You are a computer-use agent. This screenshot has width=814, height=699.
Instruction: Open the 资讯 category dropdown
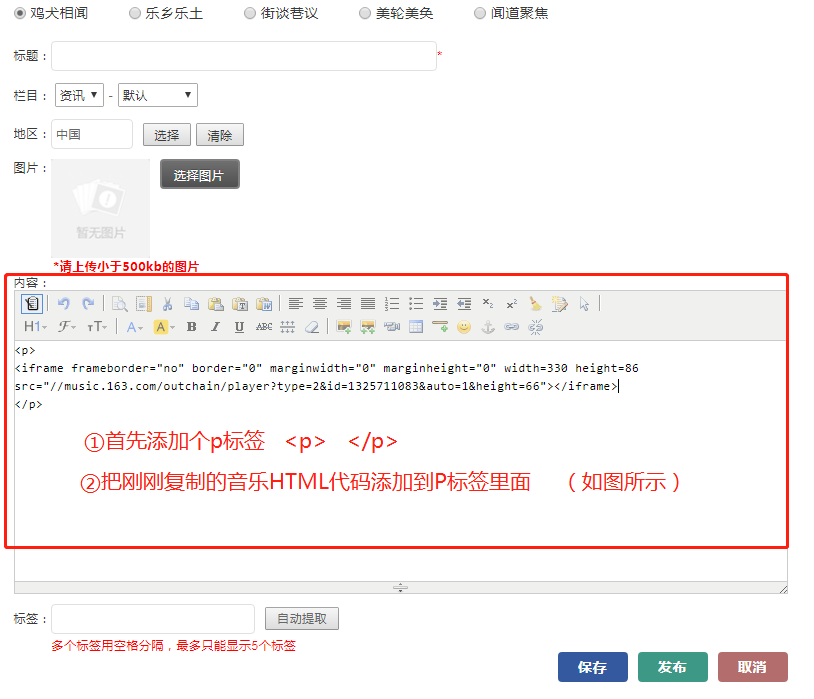pos(79,95)
